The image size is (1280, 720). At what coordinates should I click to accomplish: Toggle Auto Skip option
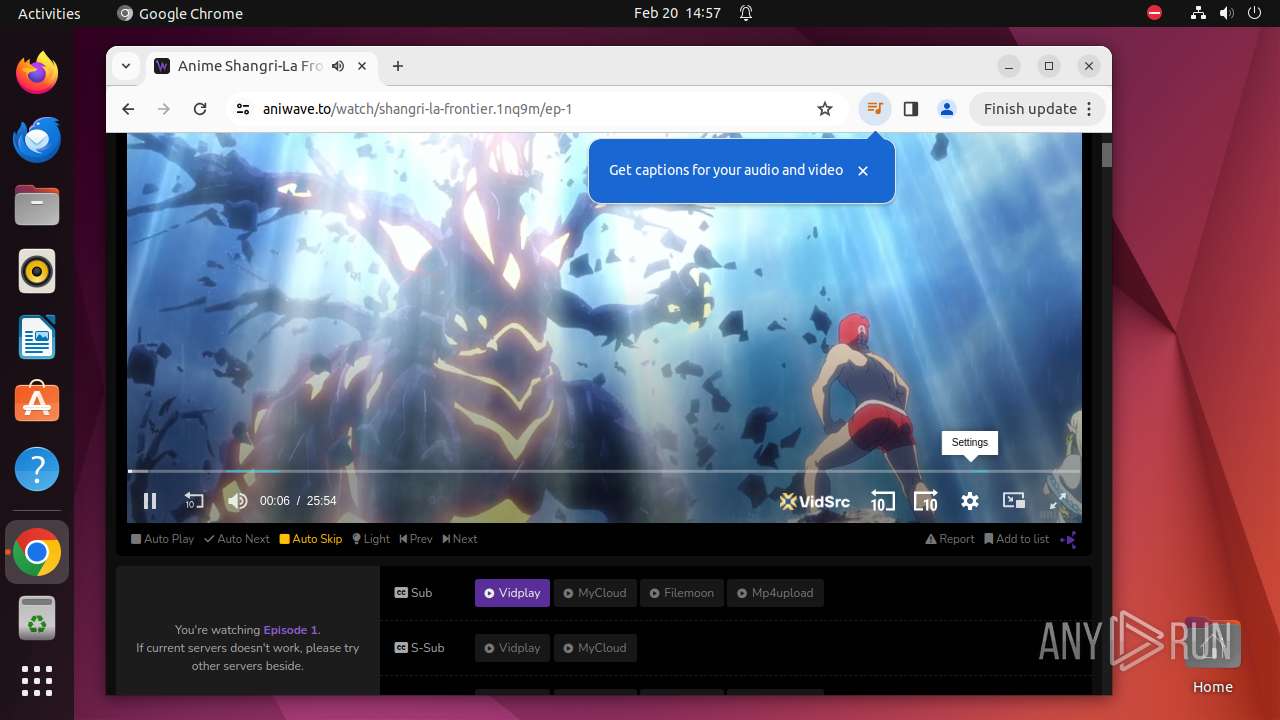(311, 539)
